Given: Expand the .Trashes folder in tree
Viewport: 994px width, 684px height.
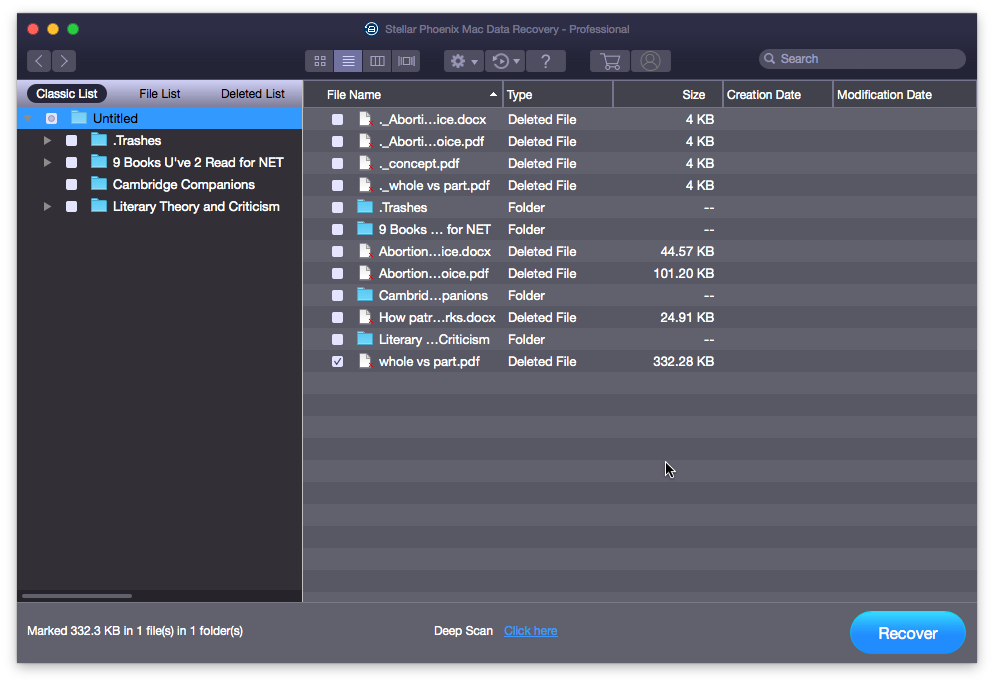Looking at the screenshot, I should pyautogui.click(x=48, y=141).
